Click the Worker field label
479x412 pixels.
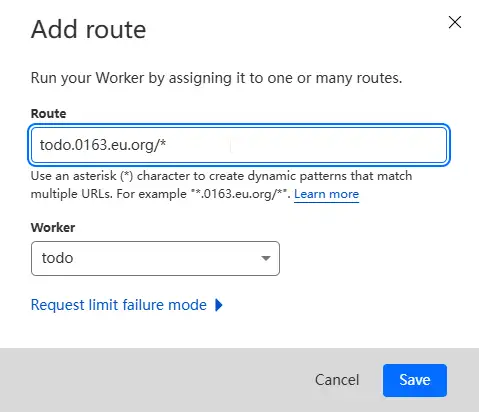click(53, 227)
